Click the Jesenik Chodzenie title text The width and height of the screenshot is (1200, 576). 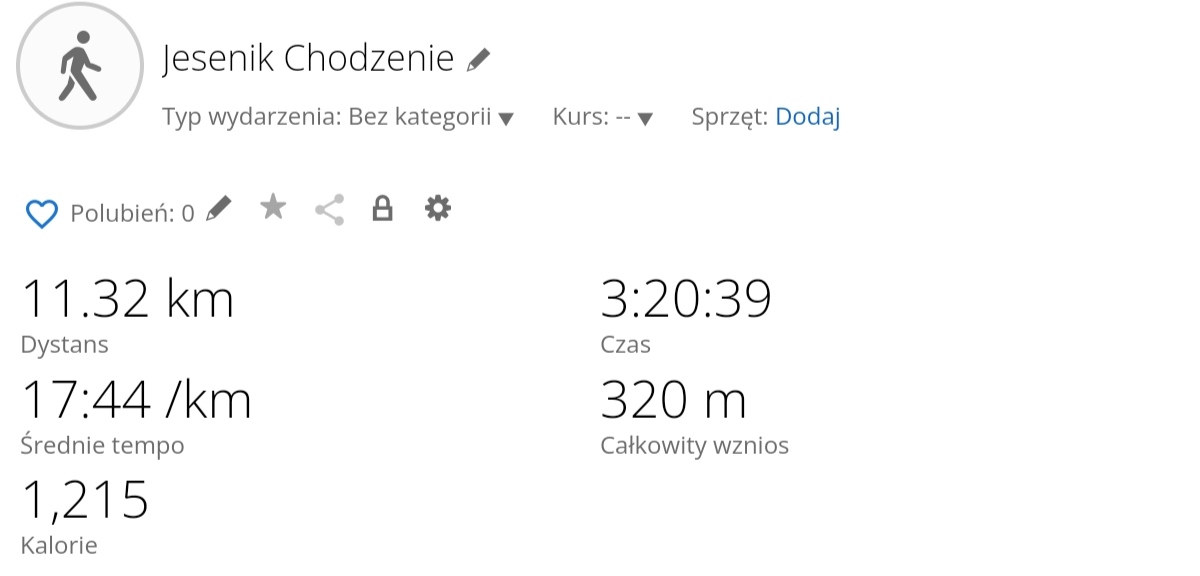[x=308, y=59]
